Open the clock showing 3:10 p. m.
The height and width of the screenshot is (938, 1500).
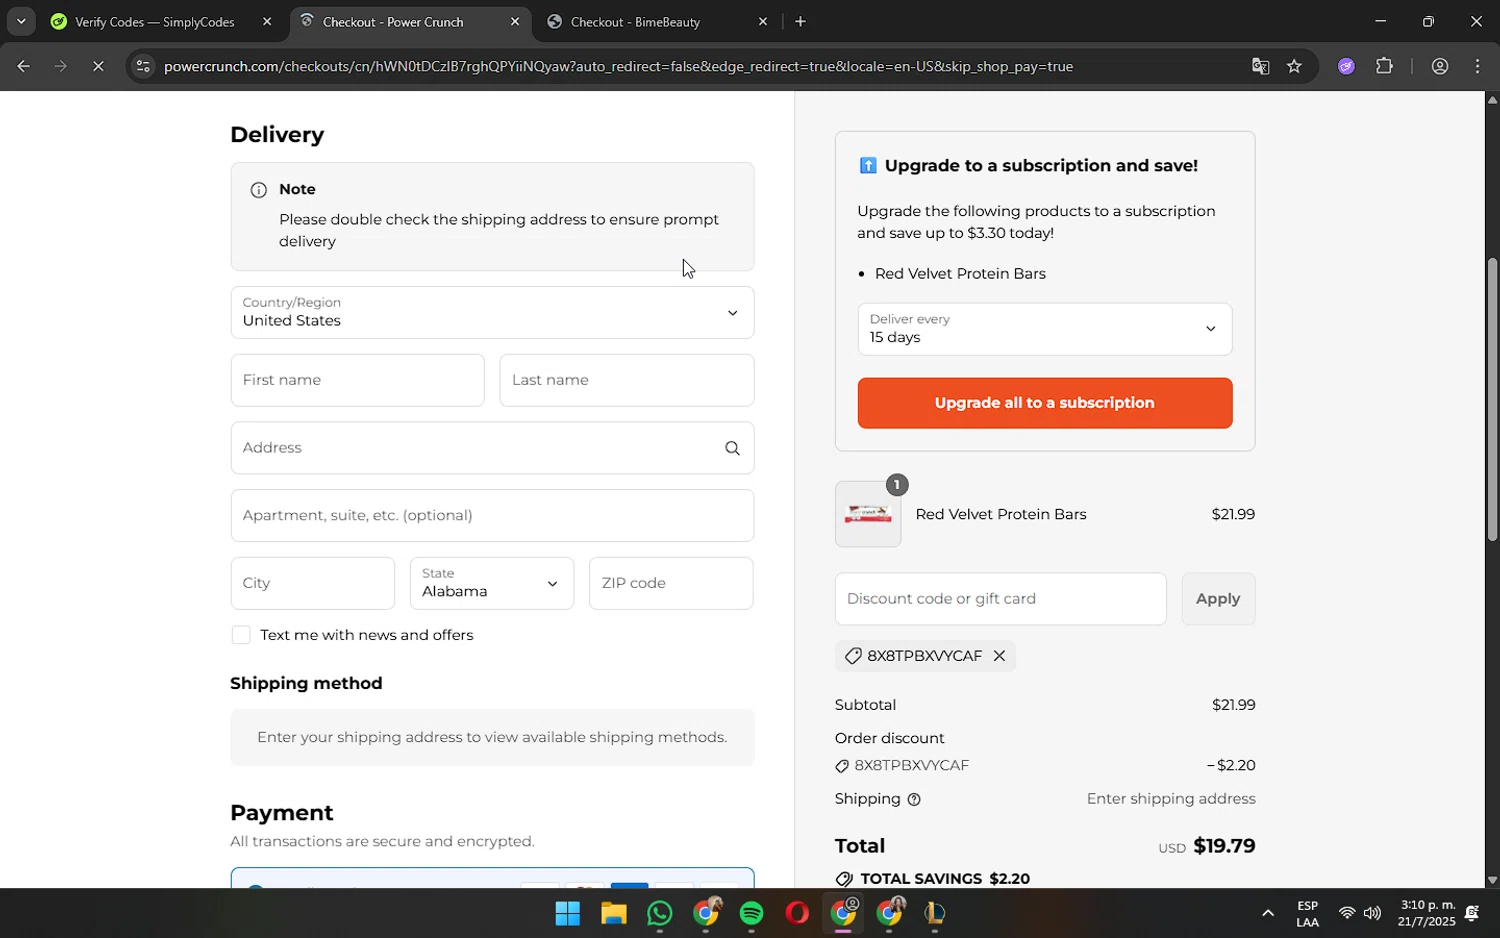tap(1427, 913)
